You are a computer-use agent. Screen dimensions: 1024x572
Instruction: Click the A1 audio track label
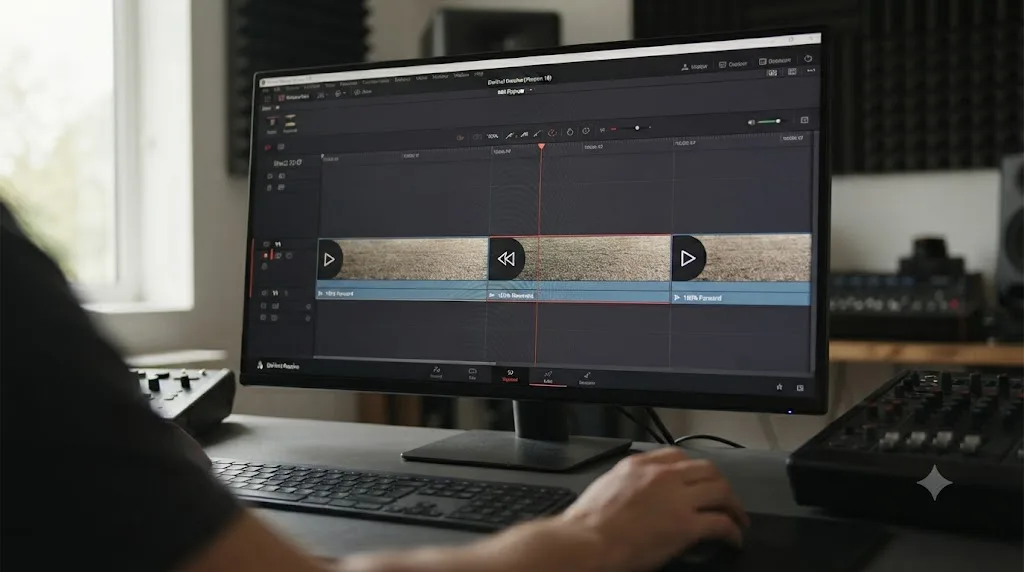coord(276,293)
